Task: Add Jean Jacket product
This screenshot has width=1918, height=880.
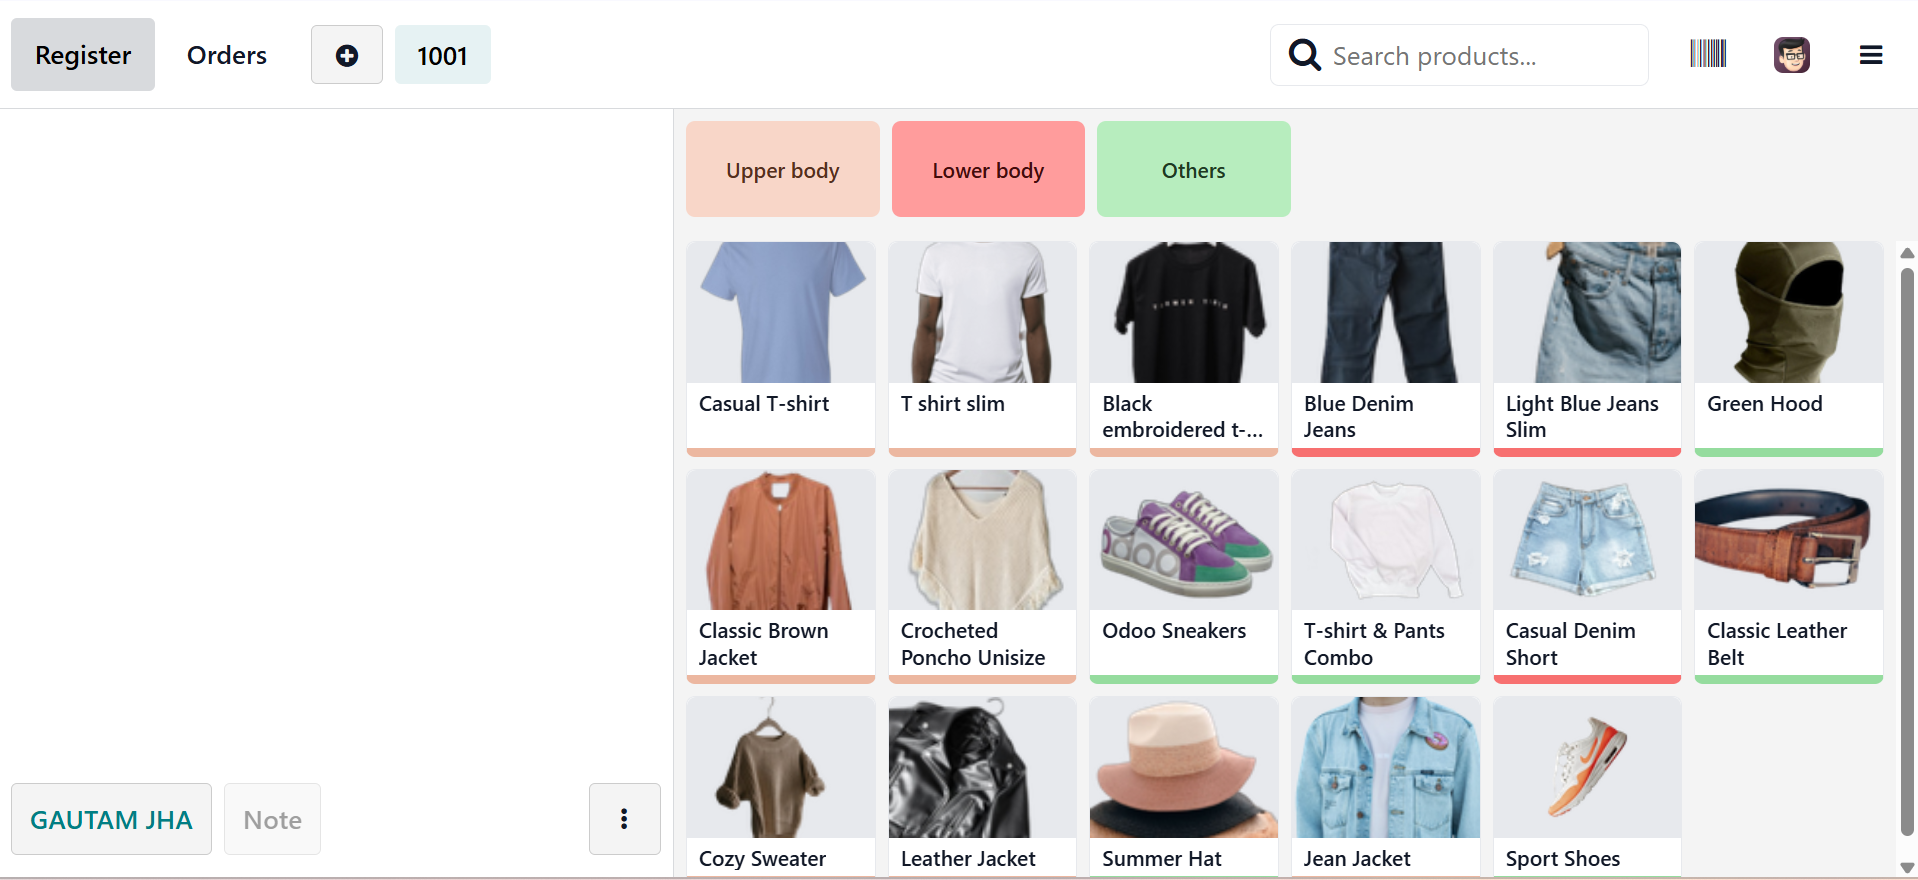Action: tap(1386, 788)
